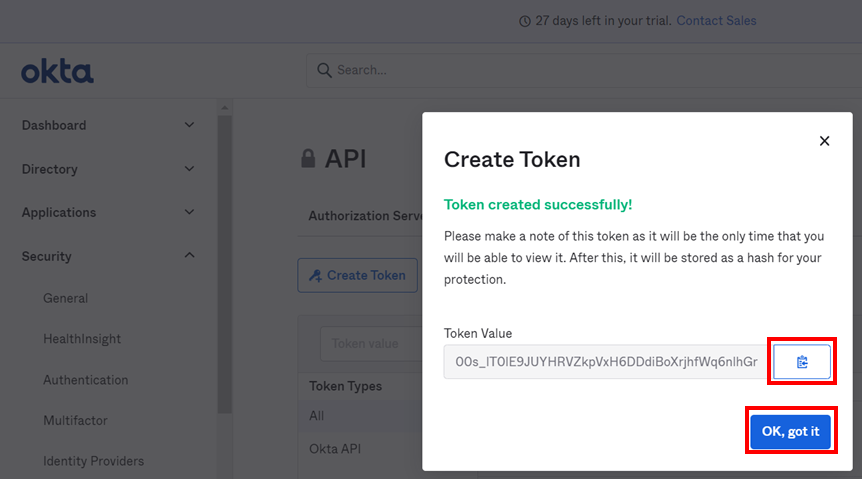Click the search magnifier icon

[x=324, y=70]
